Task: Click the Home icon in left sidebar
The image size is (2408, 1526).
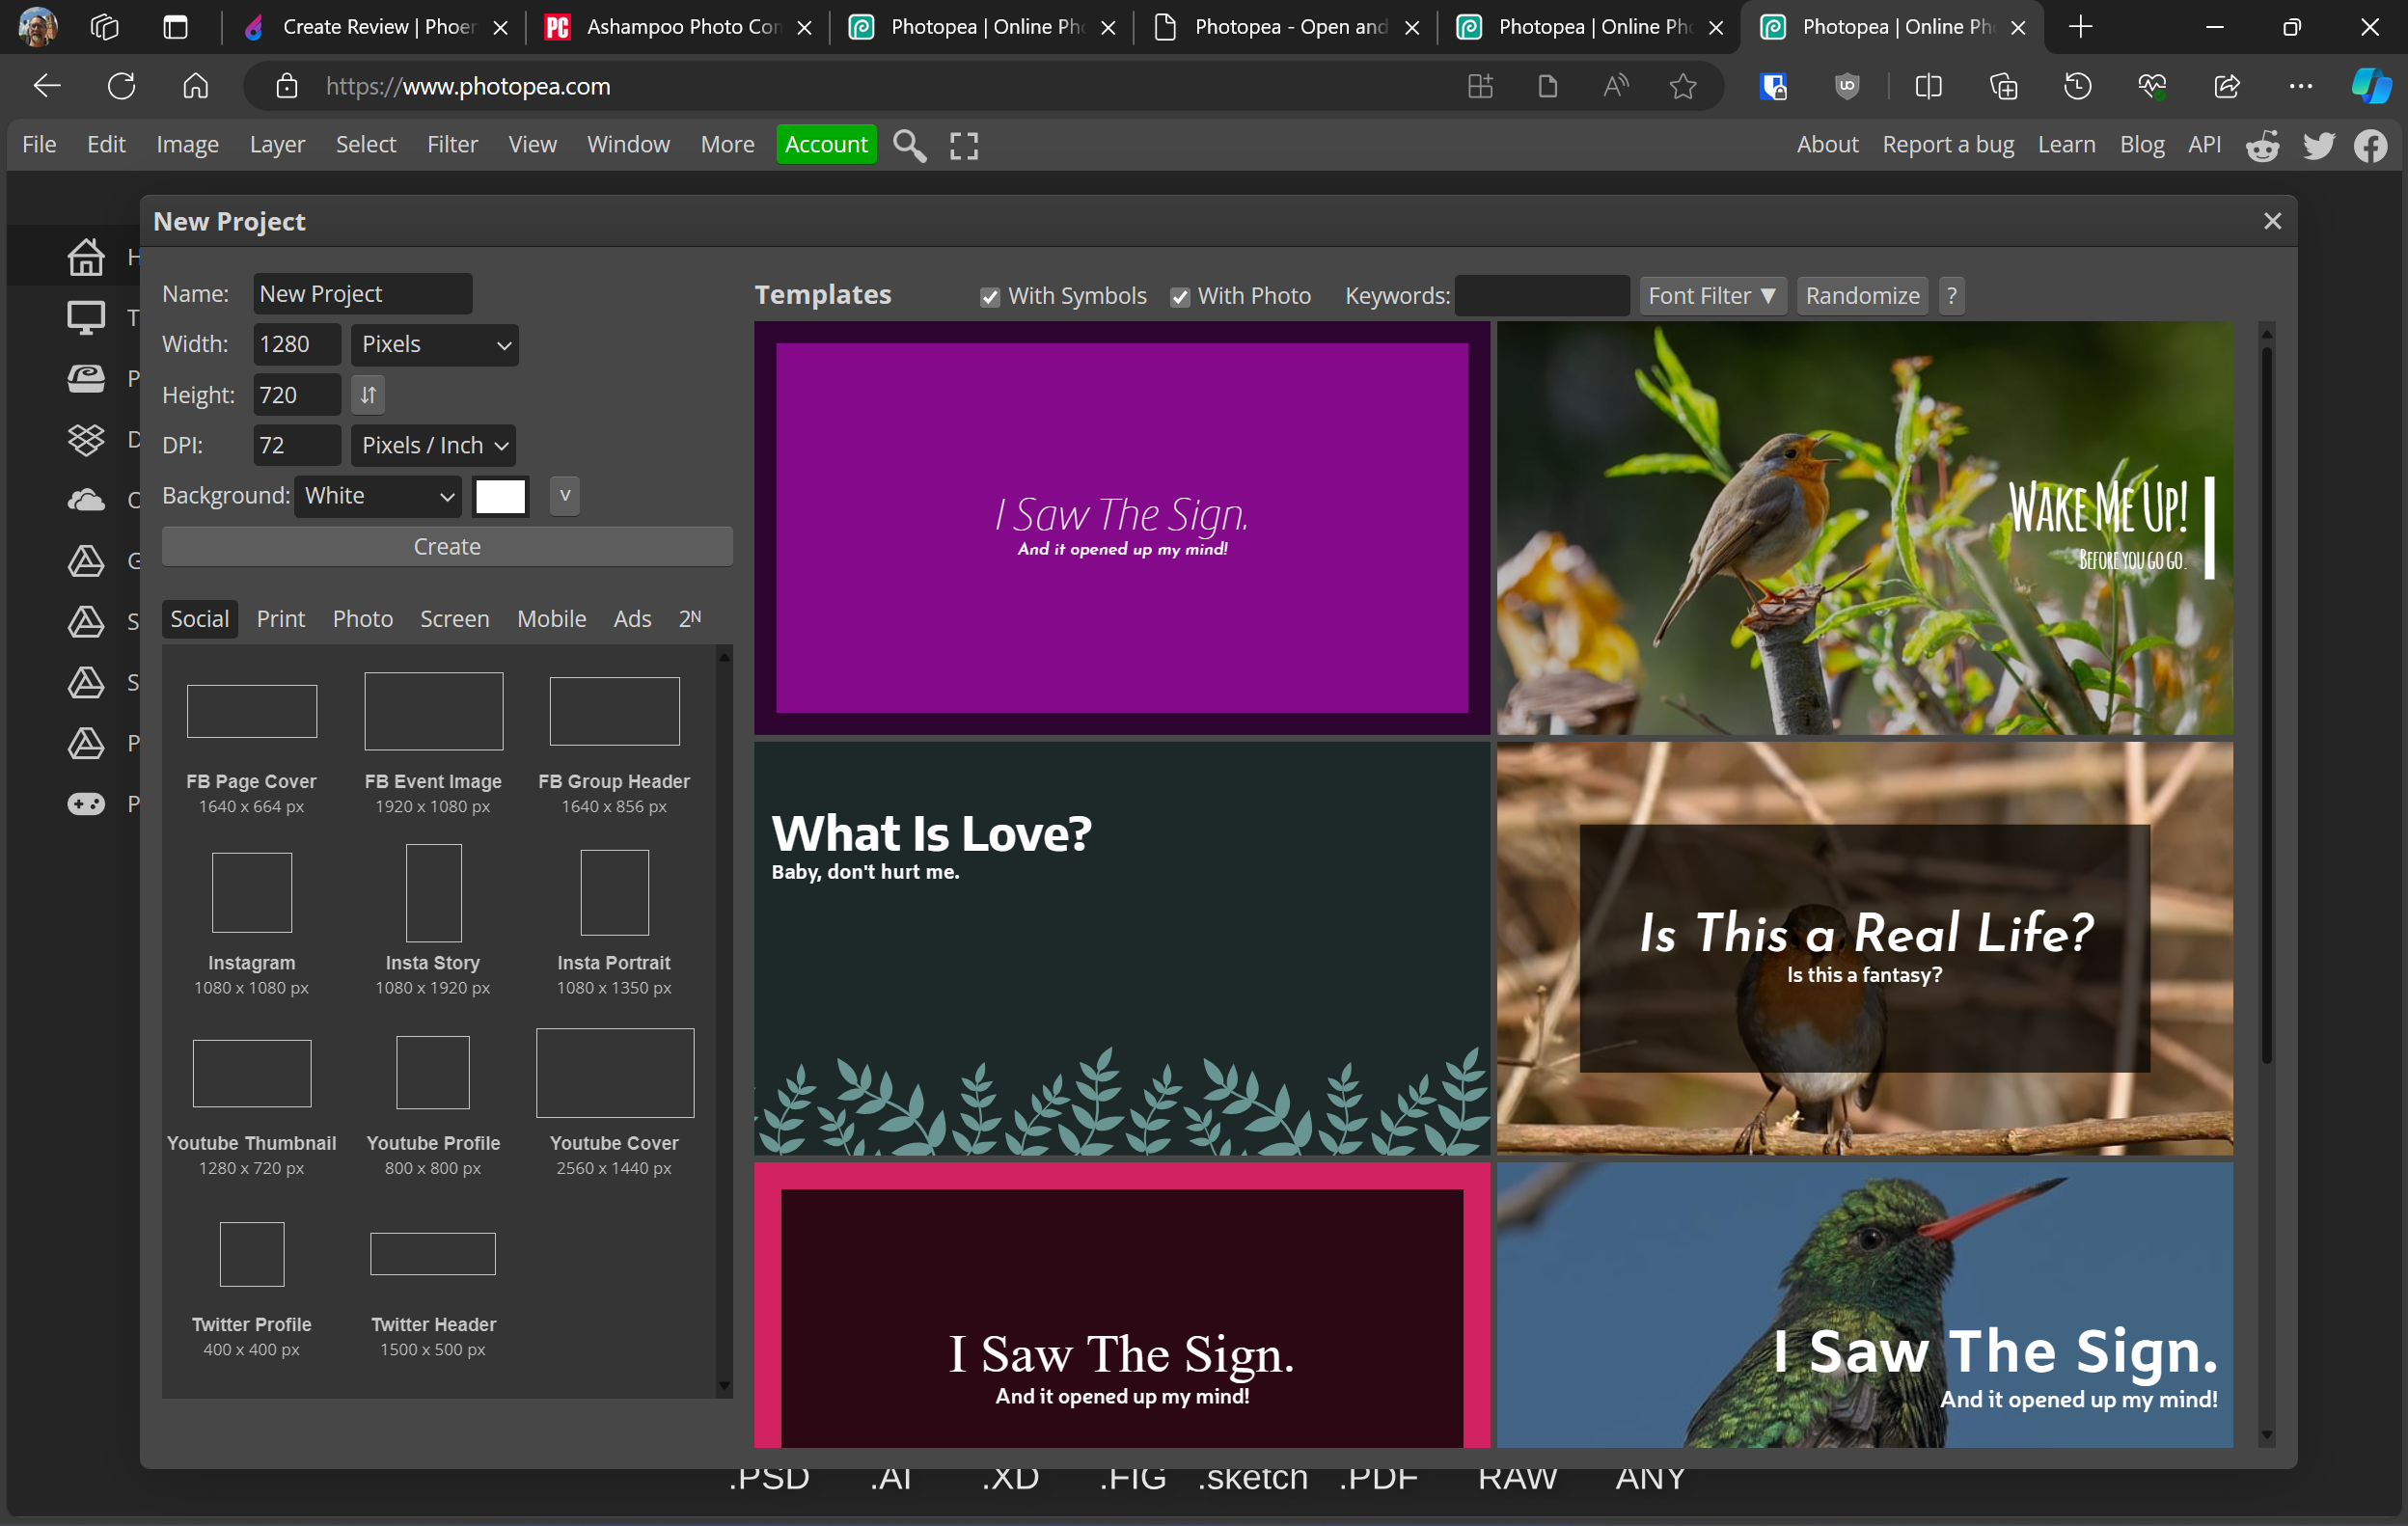Action: [86, 258]
